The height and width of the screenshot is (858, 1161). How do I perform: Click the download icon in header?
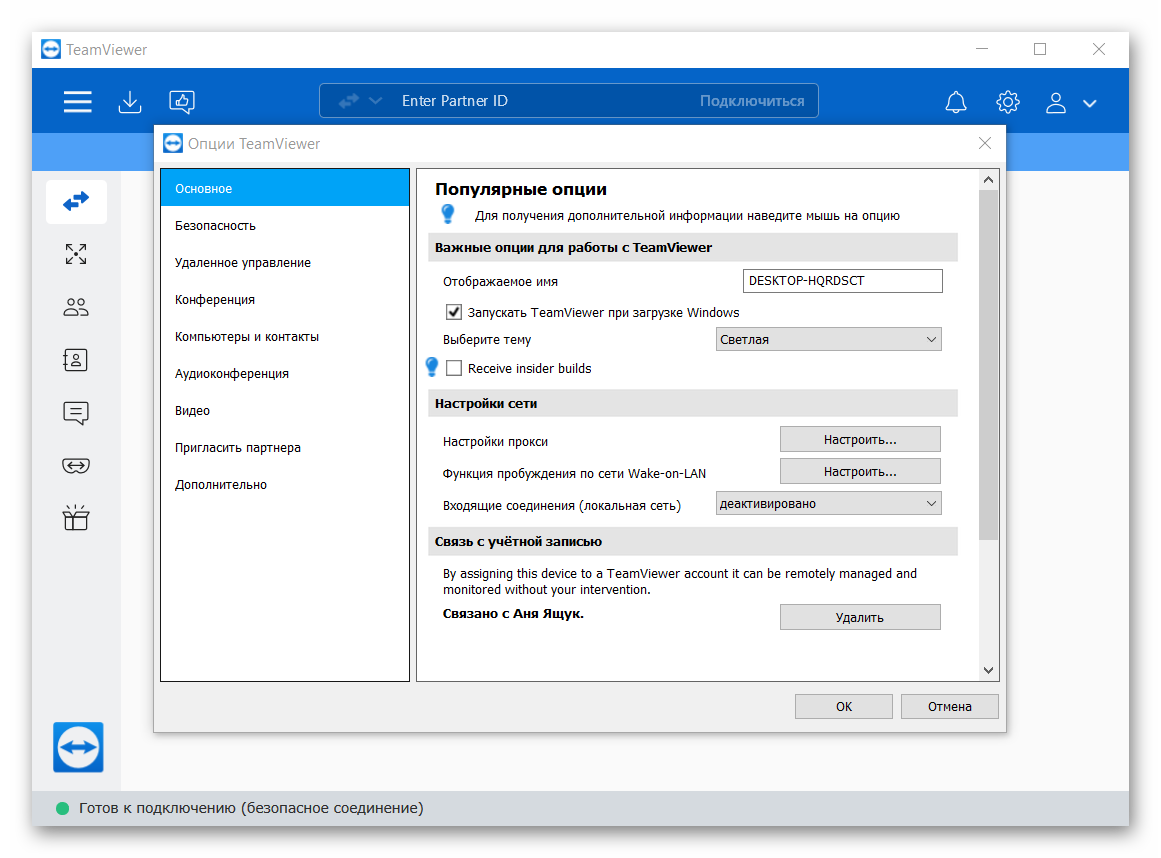tap(130, 102)
